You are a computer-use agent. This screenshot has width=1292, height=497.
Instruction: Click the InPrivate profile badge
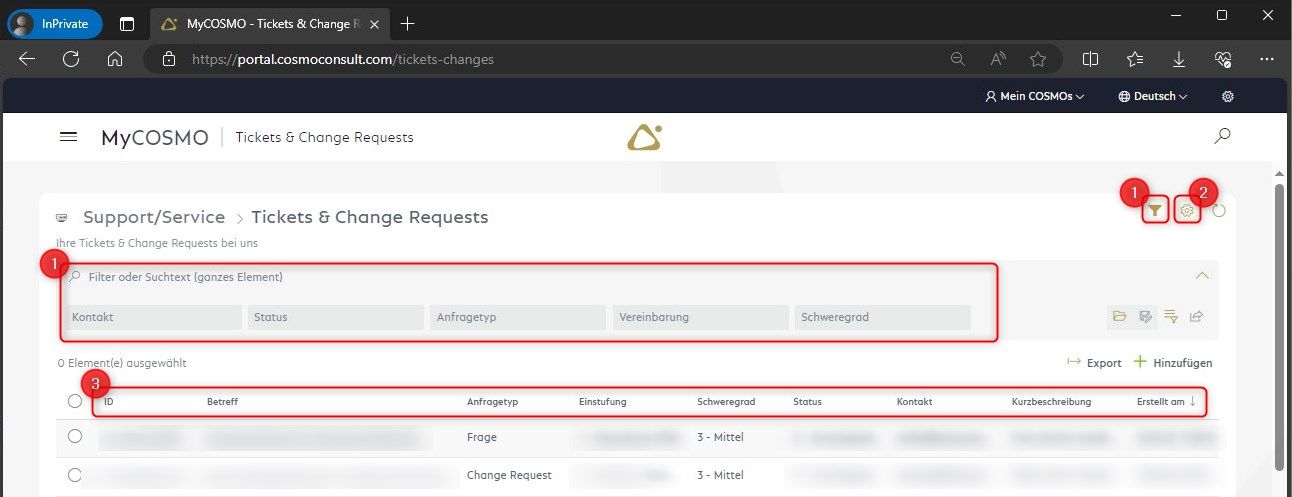tap(55, 23)
